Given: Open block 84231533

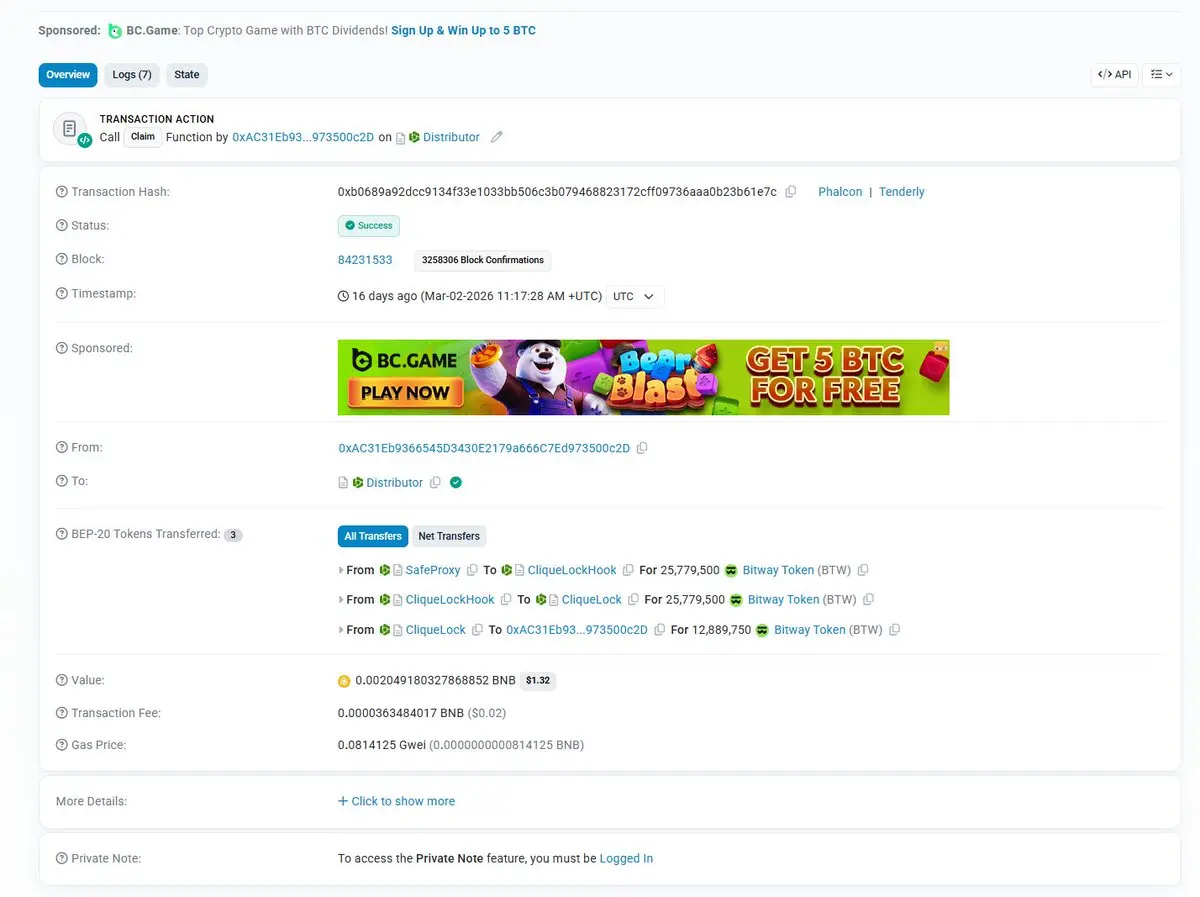Looking at the screenshot, I should 365,260.
